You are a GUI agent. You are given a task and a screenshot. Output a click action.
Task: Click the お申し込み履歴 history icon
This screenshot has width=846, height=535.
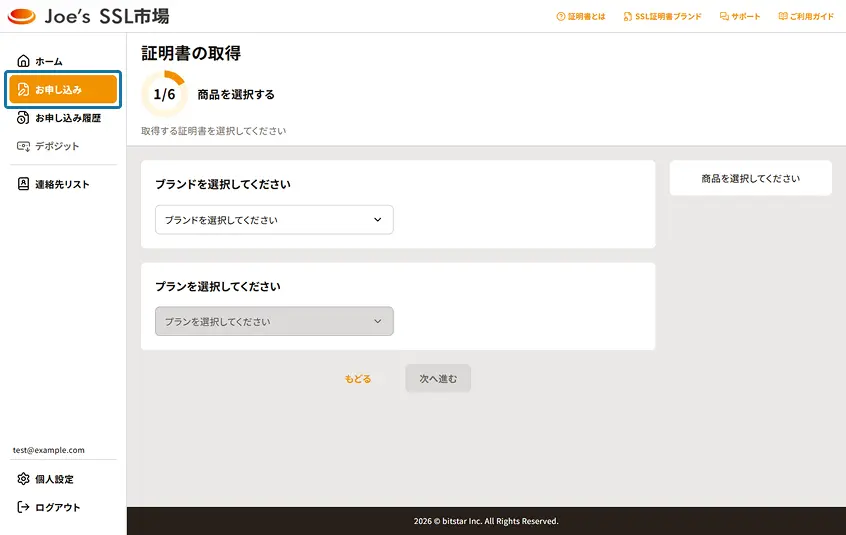pos(23,118)
